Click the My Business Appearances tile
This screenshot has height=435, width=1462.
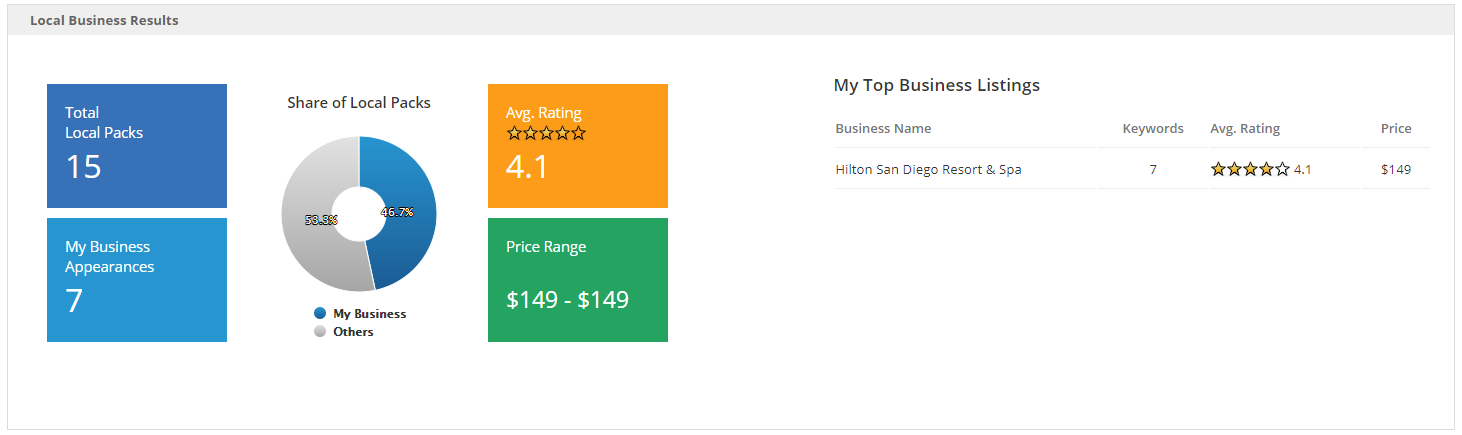coord(137,279)
